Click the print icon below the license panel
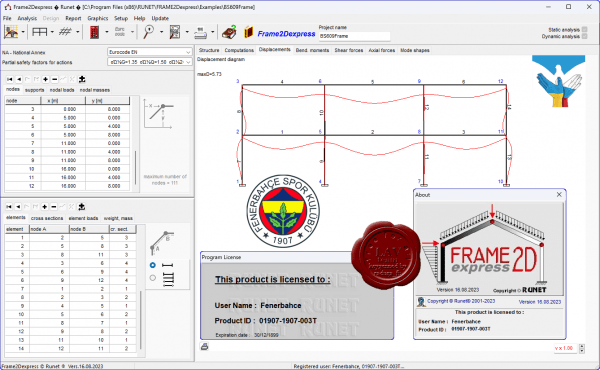Screen dimensions: 600x370 click(205, 347)
